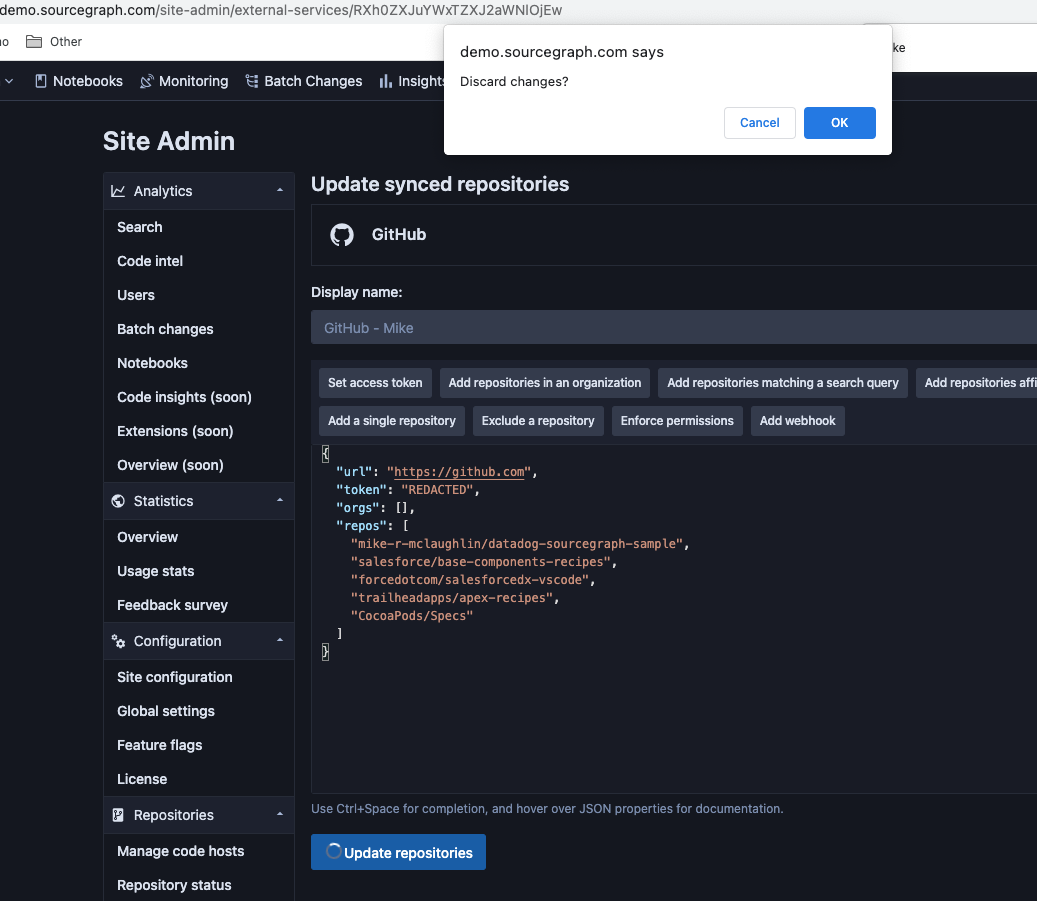Collapse the Configuration section arrow

click(x=280, y=640)
